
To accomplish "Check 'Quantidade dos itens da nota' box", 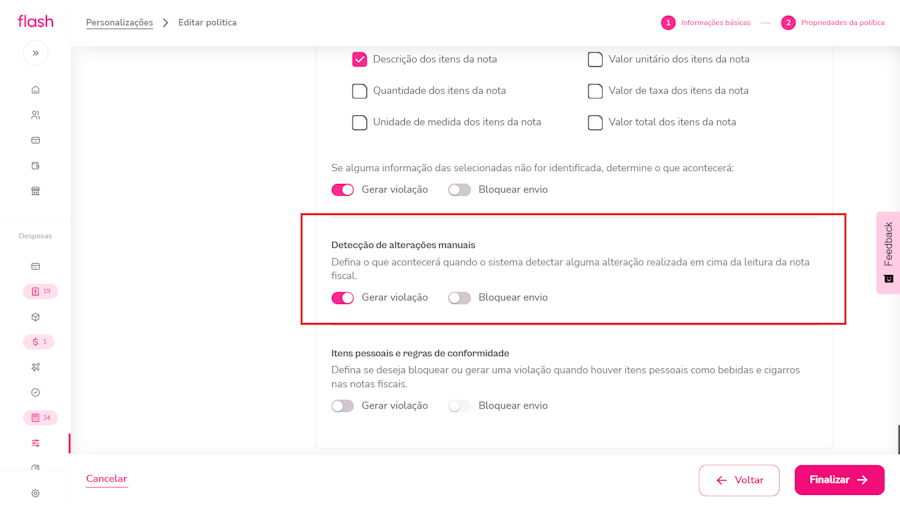I will coord(359,91).
